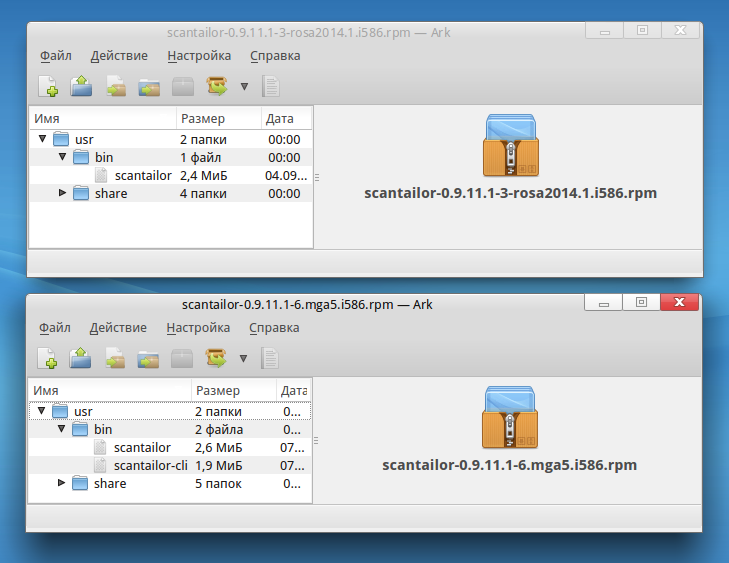Sort by Размер column in mga5 window
Image resolution: width=729 pixels, height=563 pixels.
233,391
